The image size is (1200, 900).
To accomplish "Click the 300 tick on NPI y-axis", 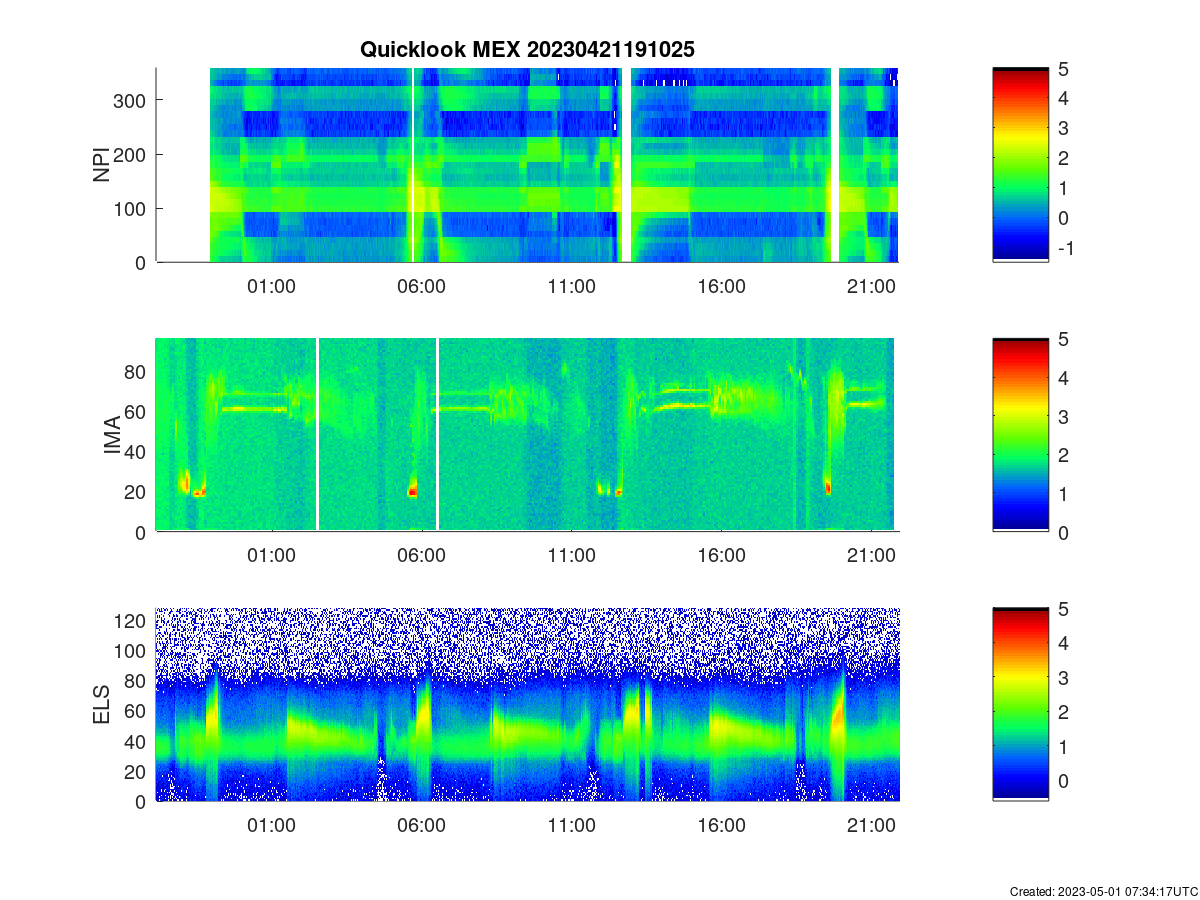I will (x=130, y=100).
